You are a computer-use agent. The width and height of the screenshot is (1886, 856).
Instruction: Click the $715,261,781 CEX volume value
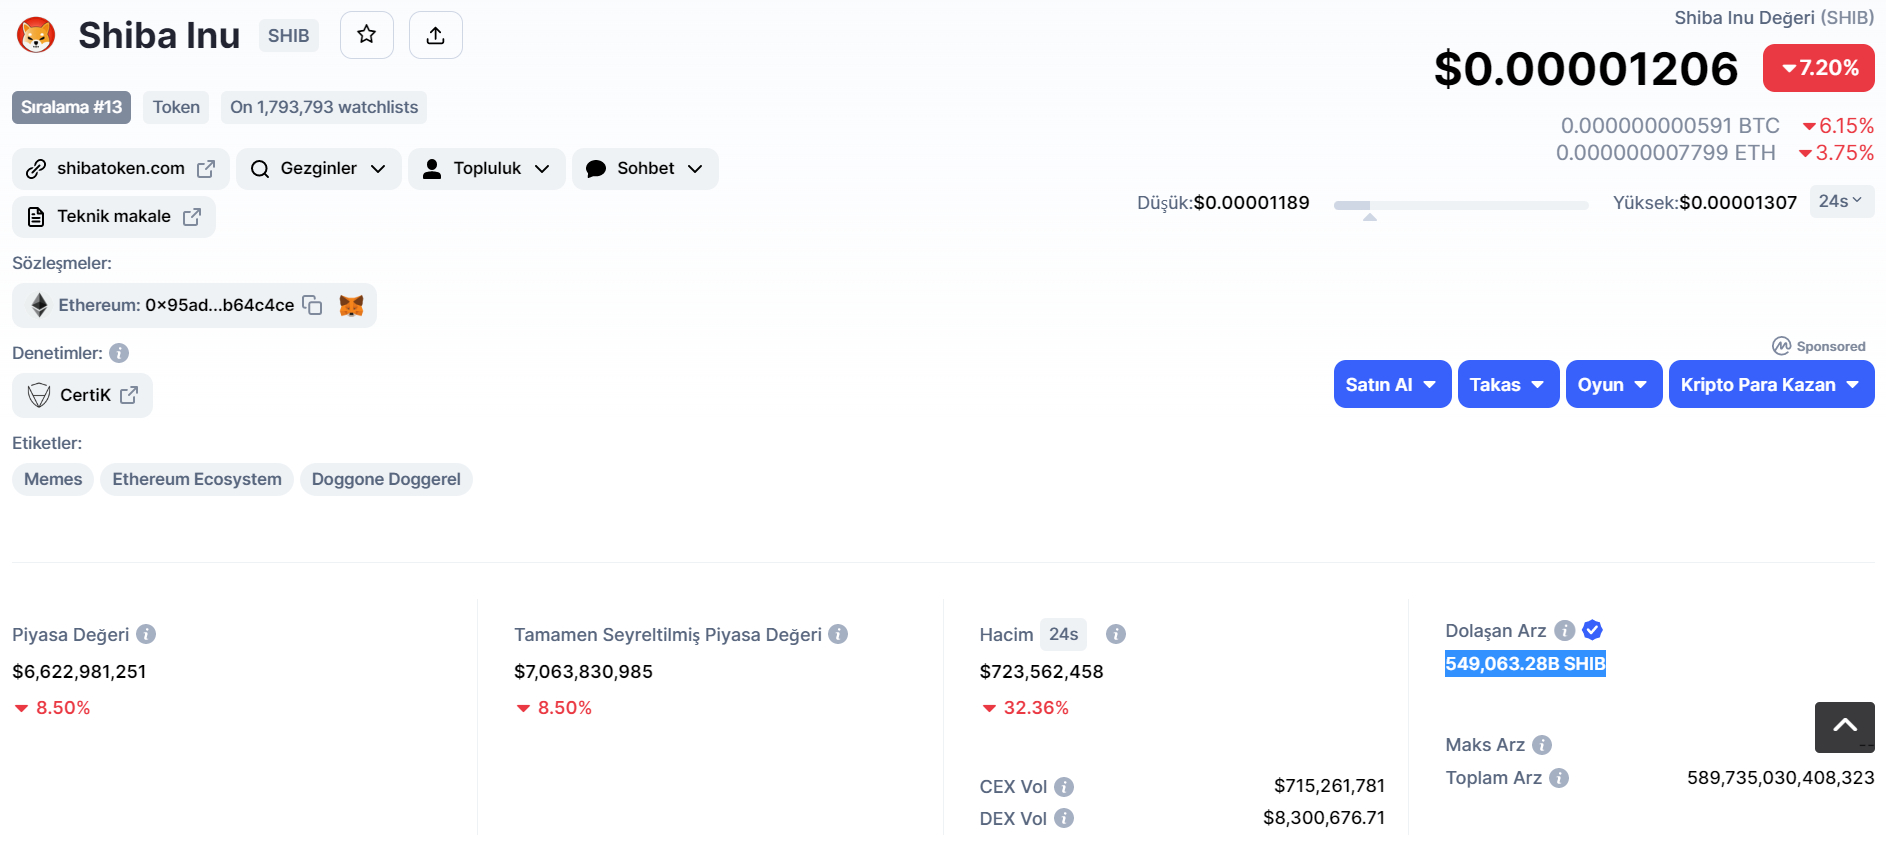1329,786
